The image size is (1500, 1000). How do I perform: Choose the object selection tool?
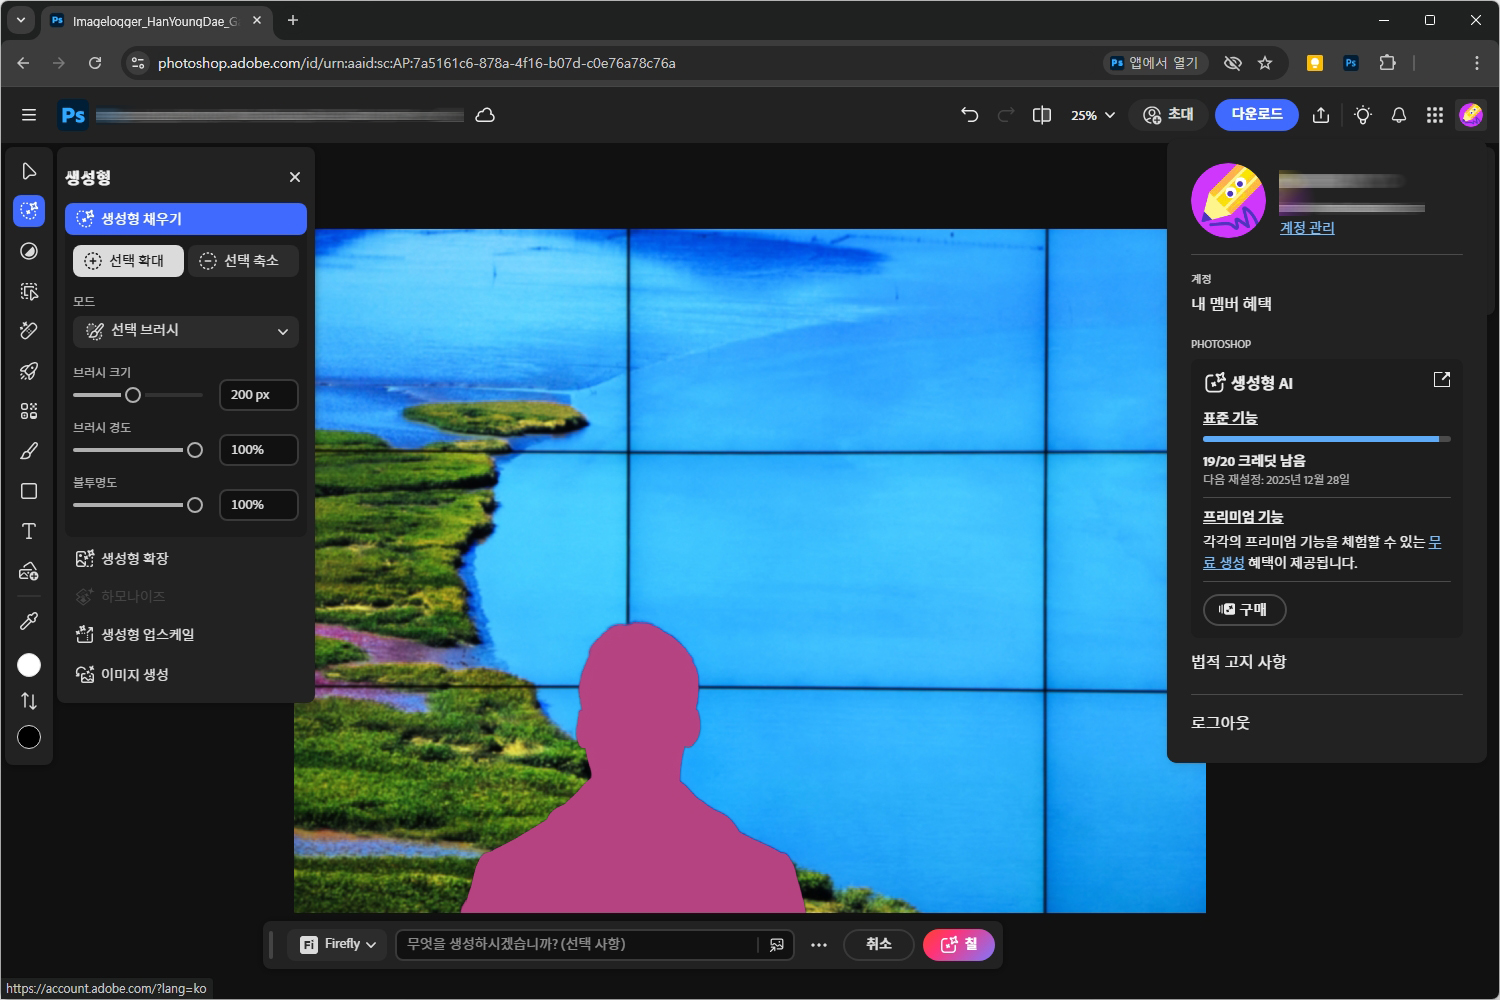pos(29,291)
